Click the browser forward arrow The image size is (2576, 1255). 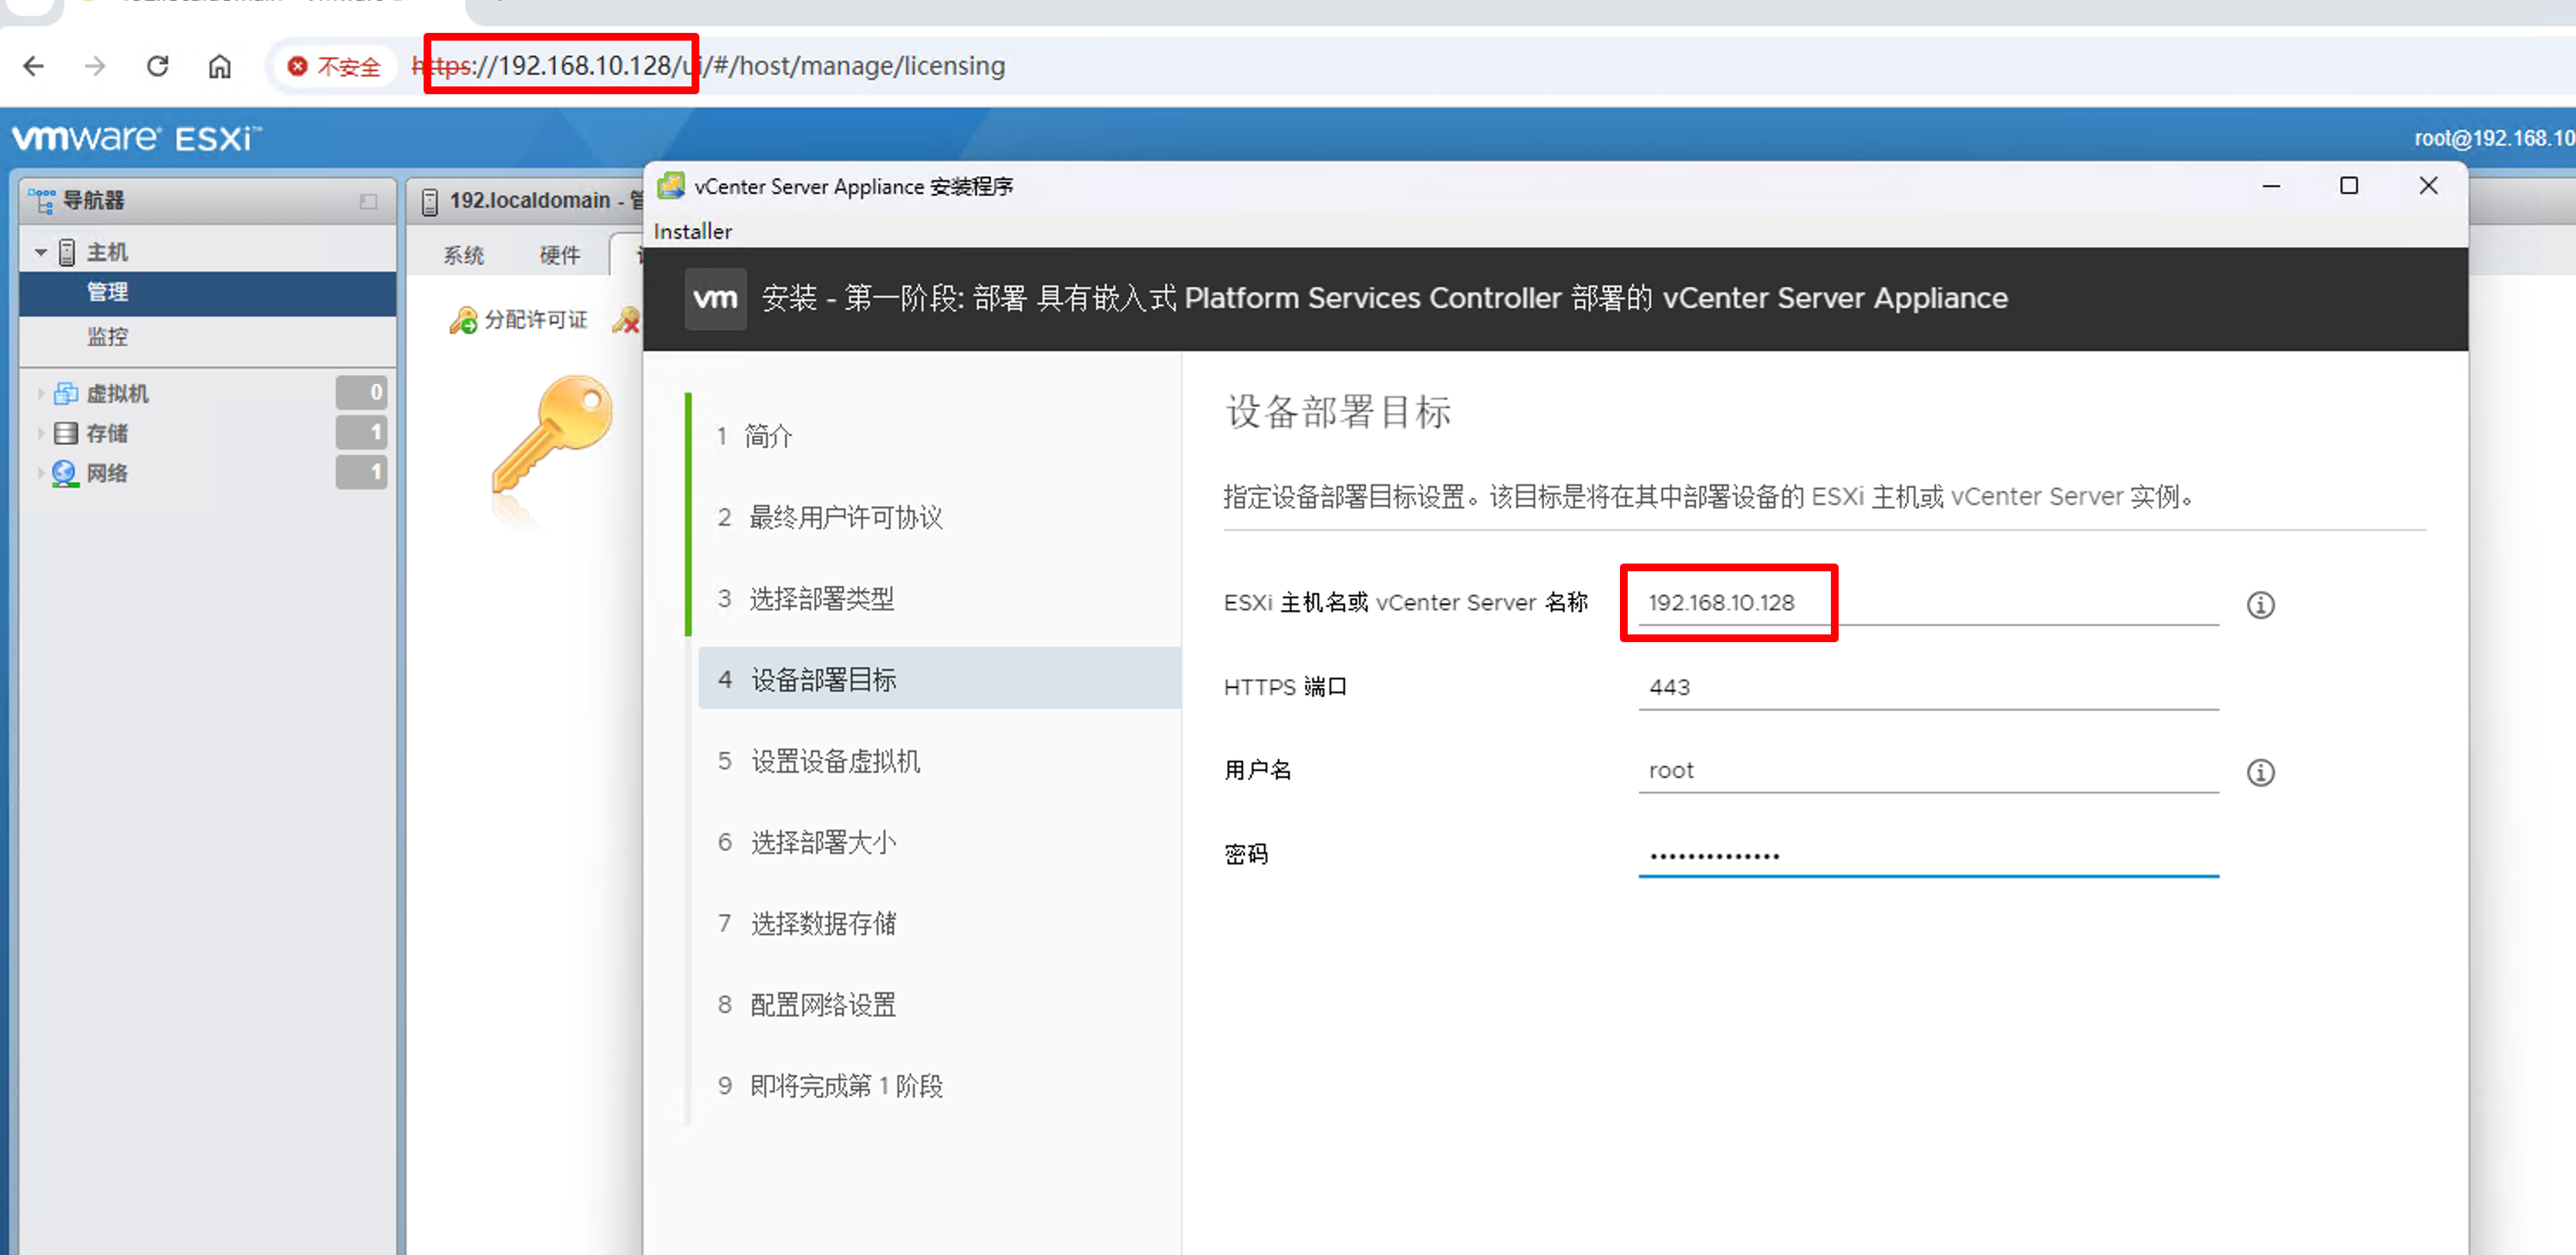(x=95, y=66)
